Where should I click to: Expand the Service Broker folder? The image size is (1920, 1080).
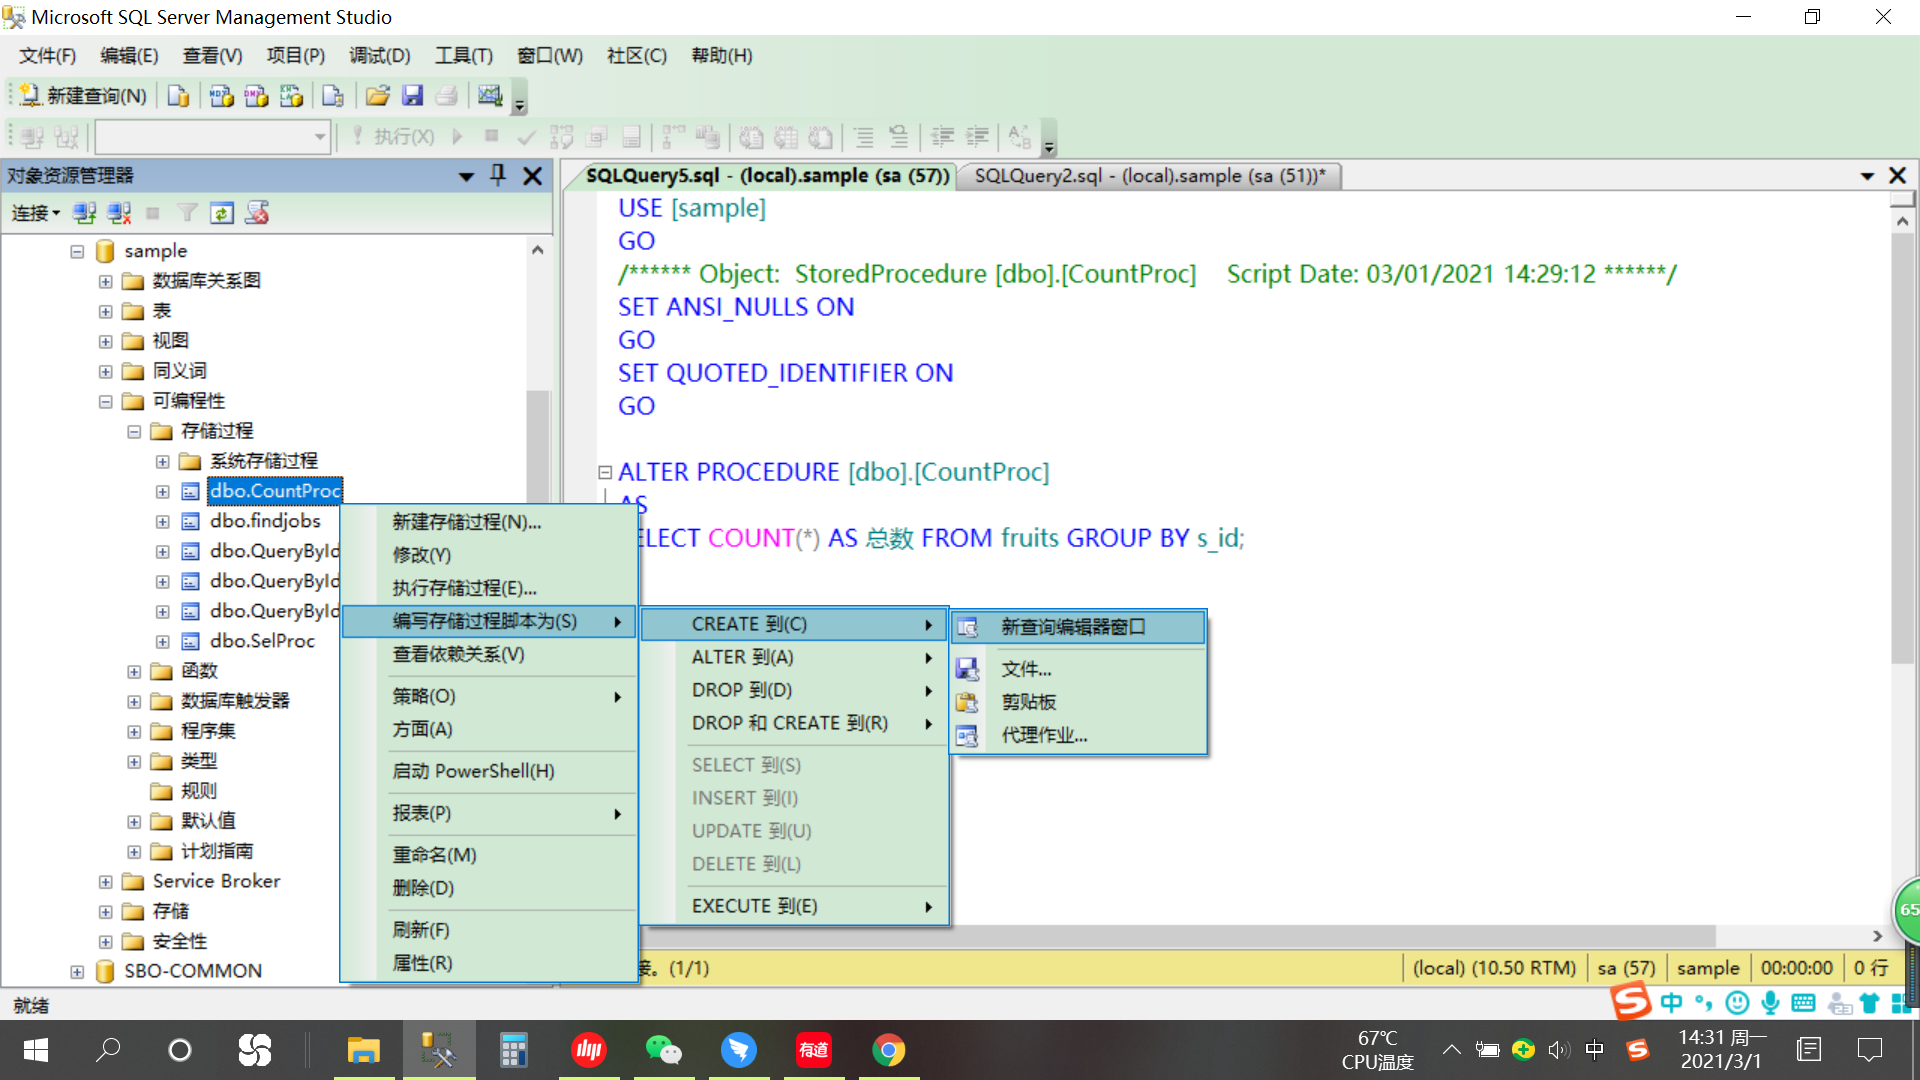point(105,881)
